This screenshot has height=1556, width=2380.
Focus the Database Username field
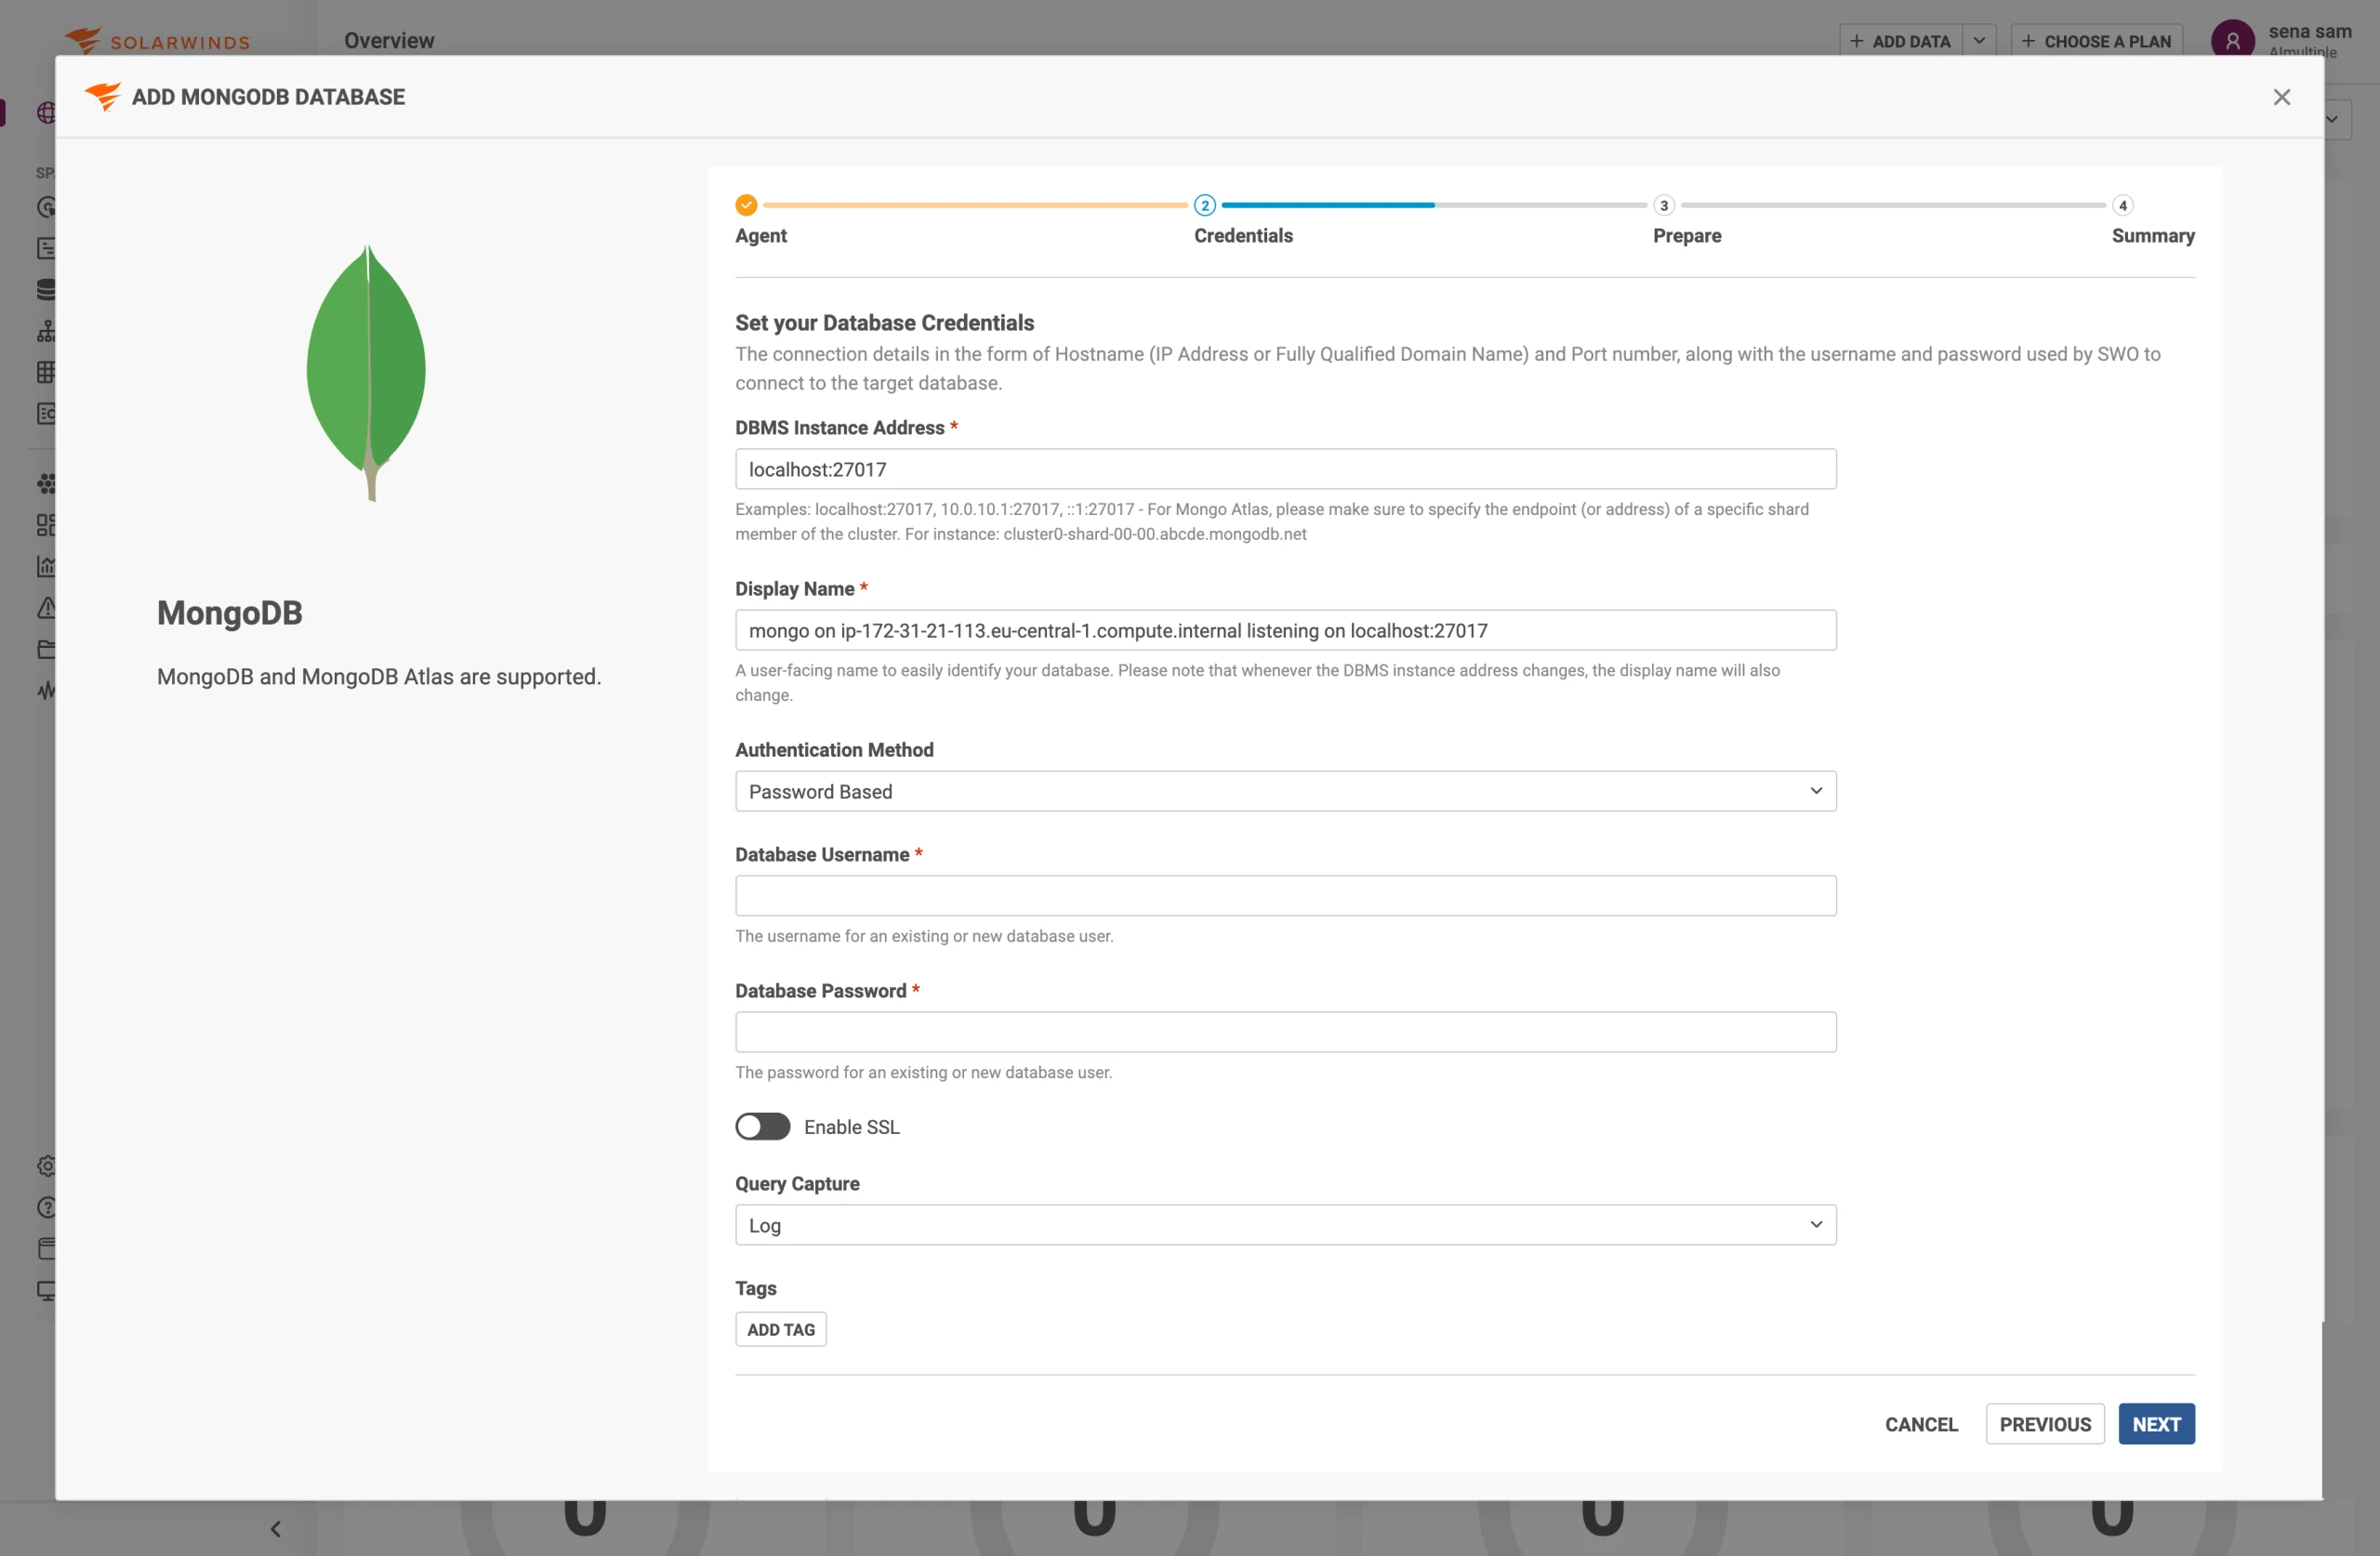pyautogui.click(x=1285, y=895)
